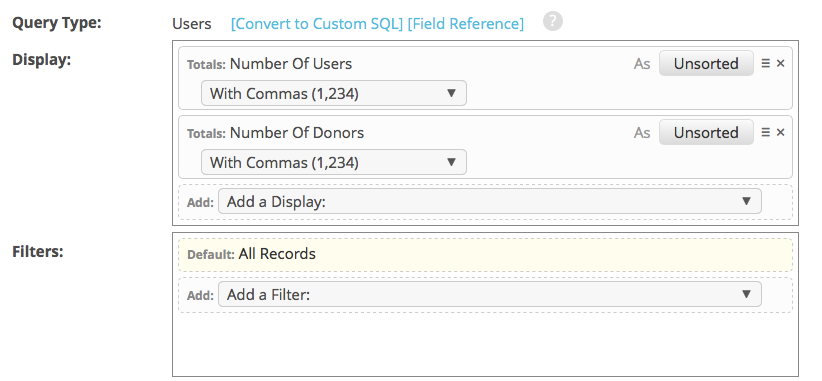822x381 pixels.
Task: Remove the Number Of Donors display
Action: [781, 133]
